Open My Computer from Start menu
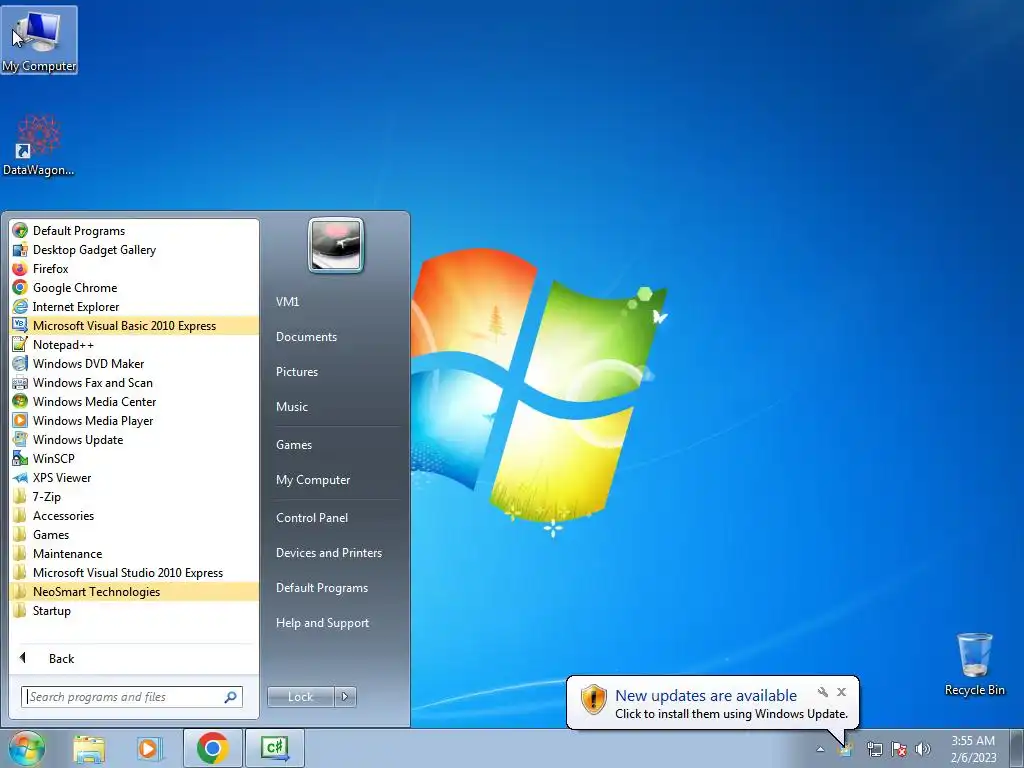 pos(313,480)
